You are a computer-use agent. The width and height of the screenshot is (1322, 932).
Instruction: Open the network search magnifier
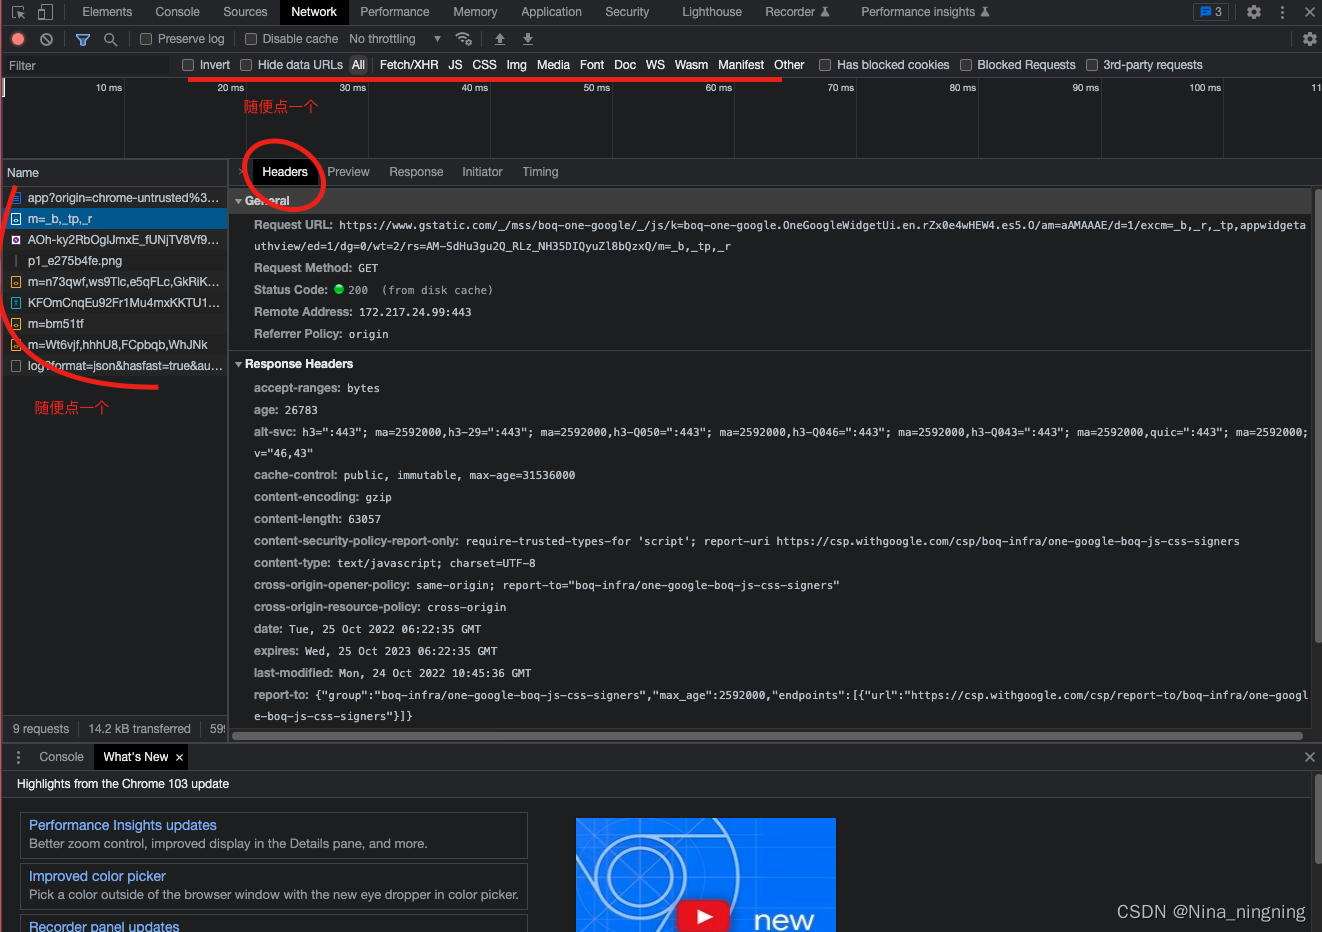click(x=111, y=39)
